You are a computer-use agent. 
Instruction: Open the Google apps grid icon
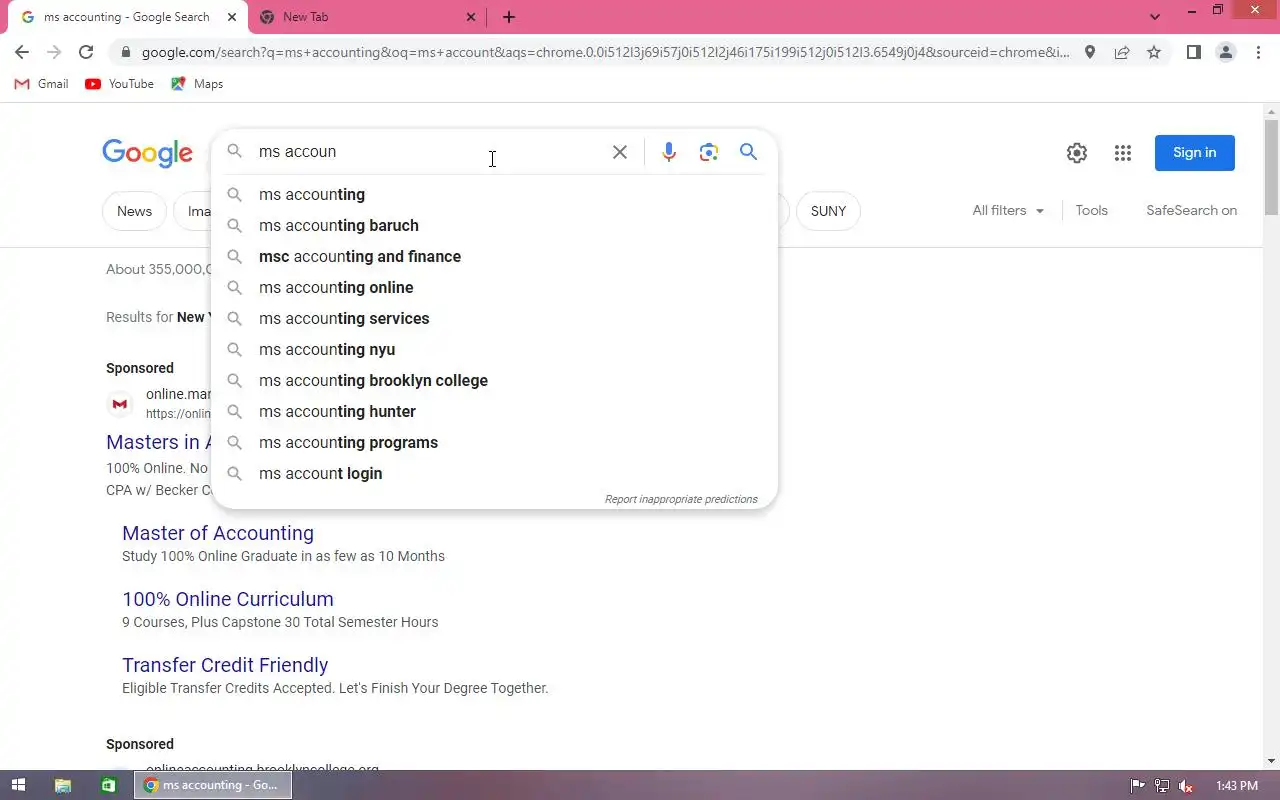click(x=1123, y=153)
